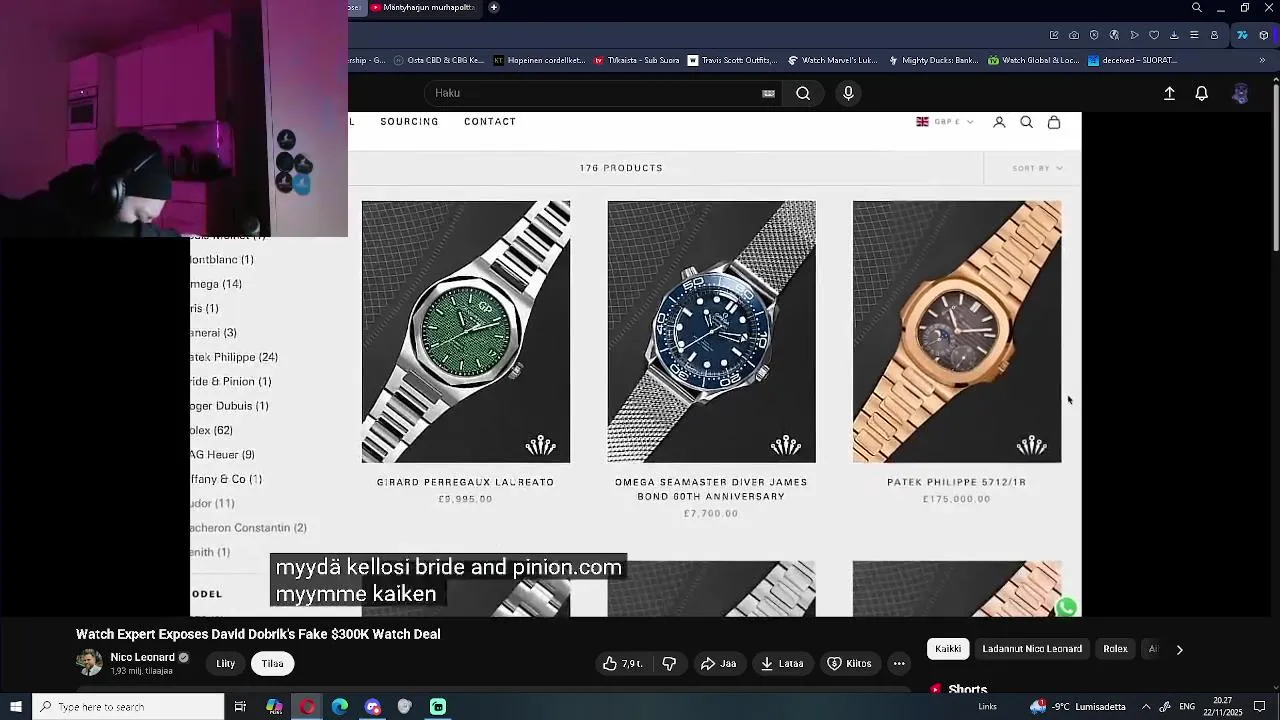The width and height of the screenshot is (1280, 720).
Task: Open the Opera GX taskbar icon
Action: (x=307, y=707)
